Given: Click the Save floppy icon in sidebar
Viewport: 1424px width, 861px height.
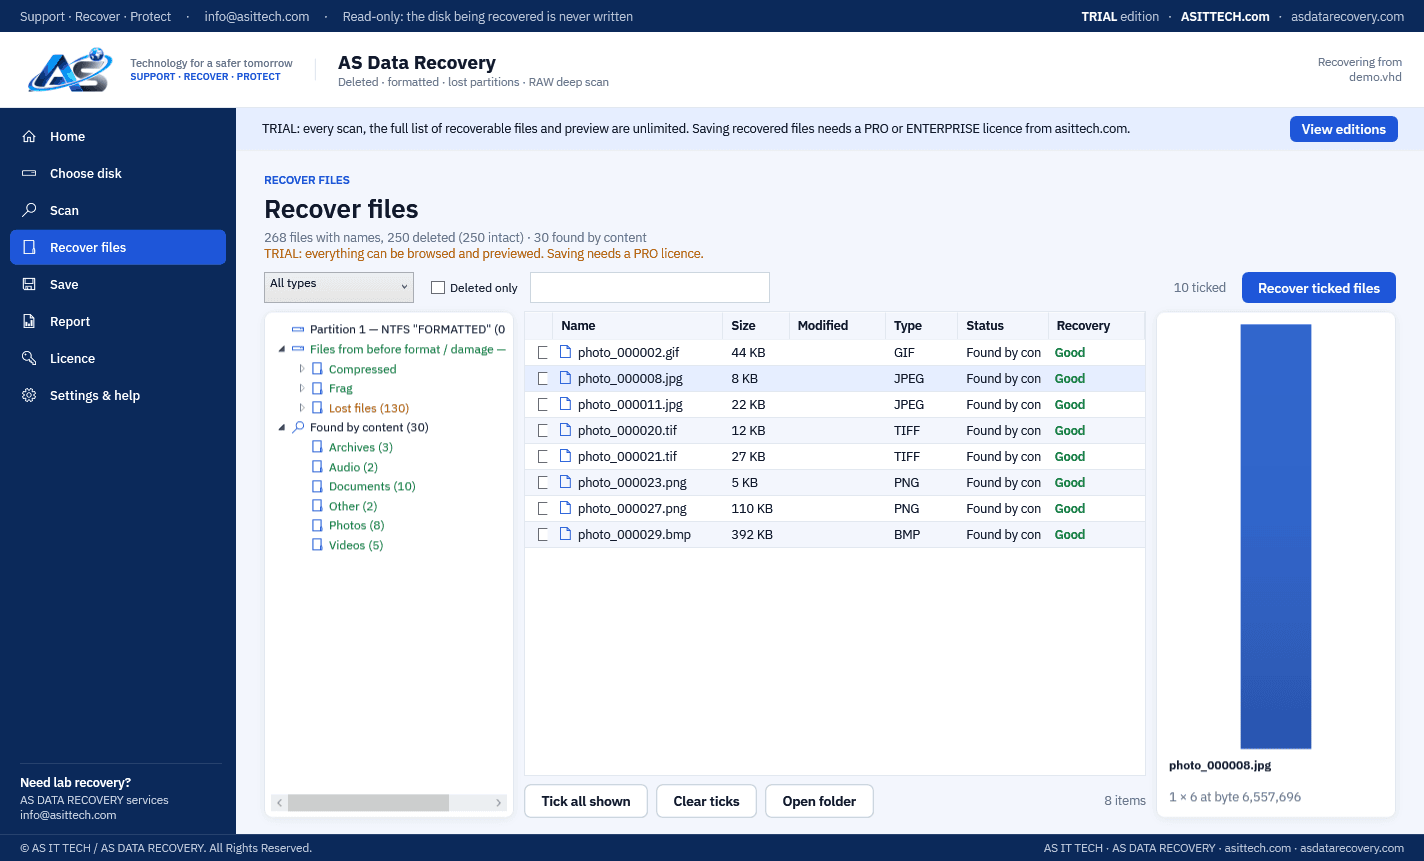Looking at the screenshot, I should [30, 285].
